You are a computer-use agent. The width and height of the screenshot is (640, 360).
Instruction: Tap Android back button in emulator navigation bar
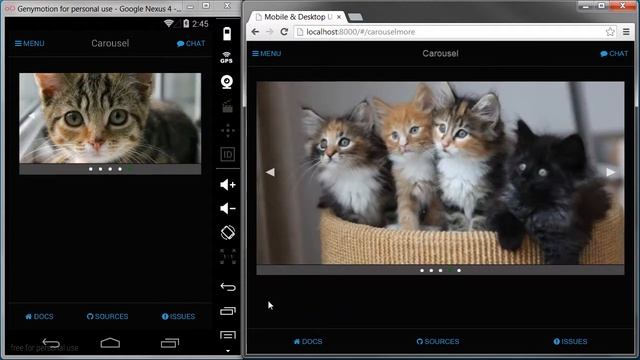pyautogui.click(x=51, y=343)
